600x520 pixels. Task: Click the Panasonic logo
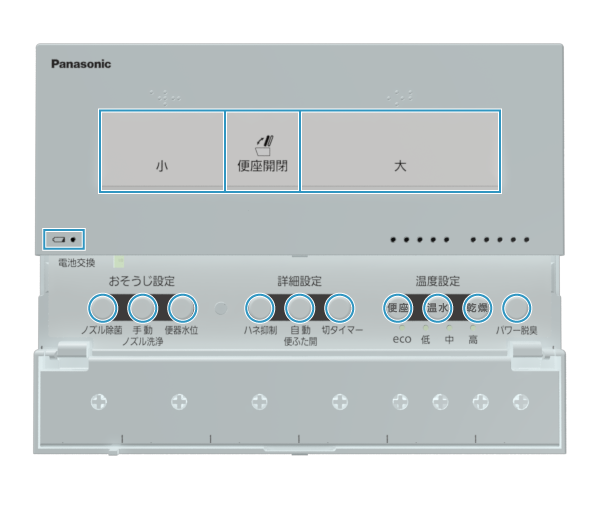click(x=82, y=64)
